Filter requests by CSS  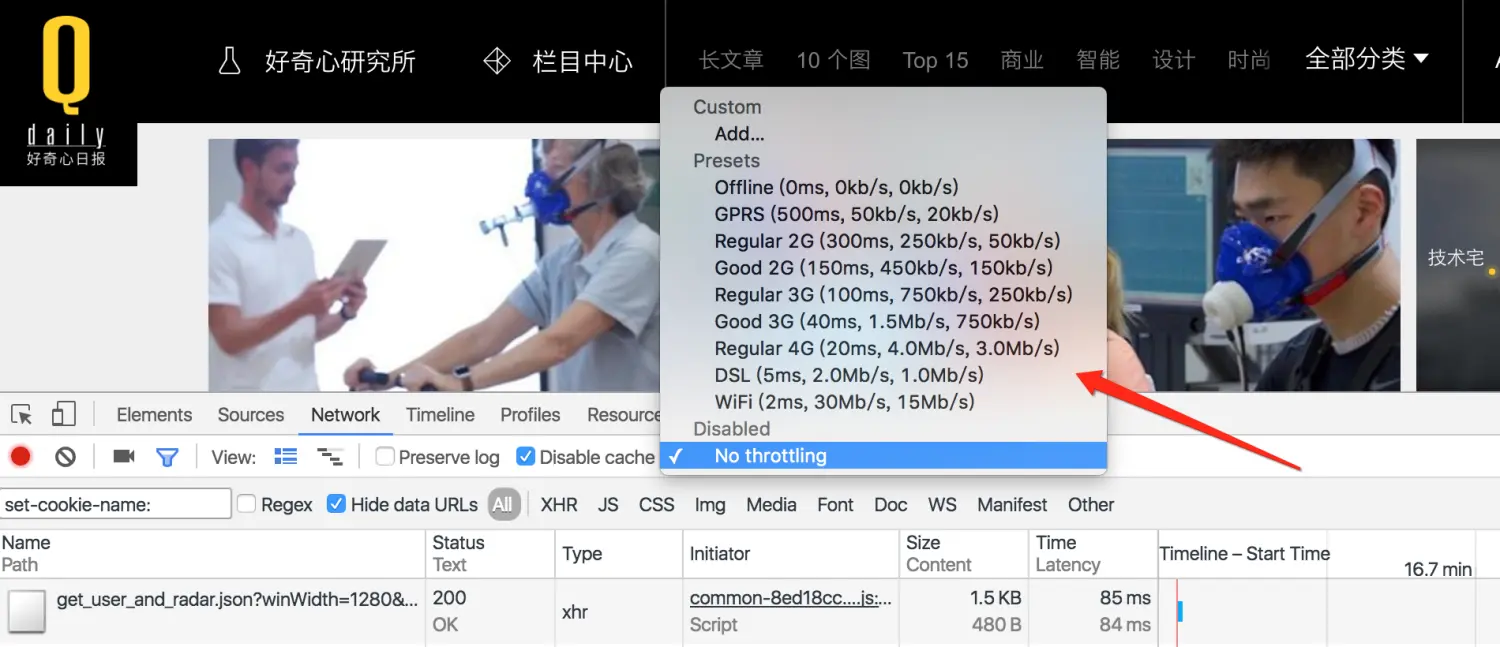click(x=657, y=505)
